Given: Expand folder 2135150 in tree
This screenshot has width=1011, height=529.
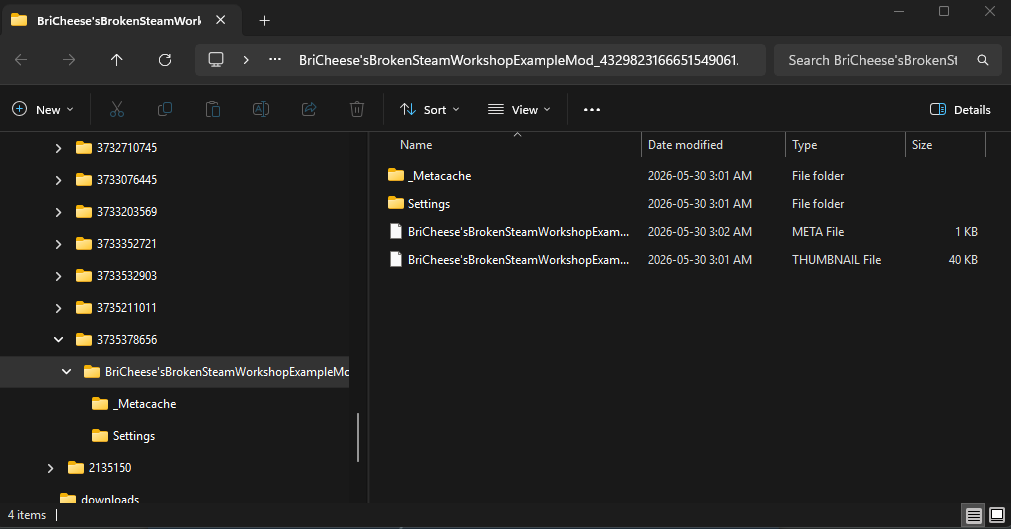Looking at the screenshot, I should [x=50, y=468].
